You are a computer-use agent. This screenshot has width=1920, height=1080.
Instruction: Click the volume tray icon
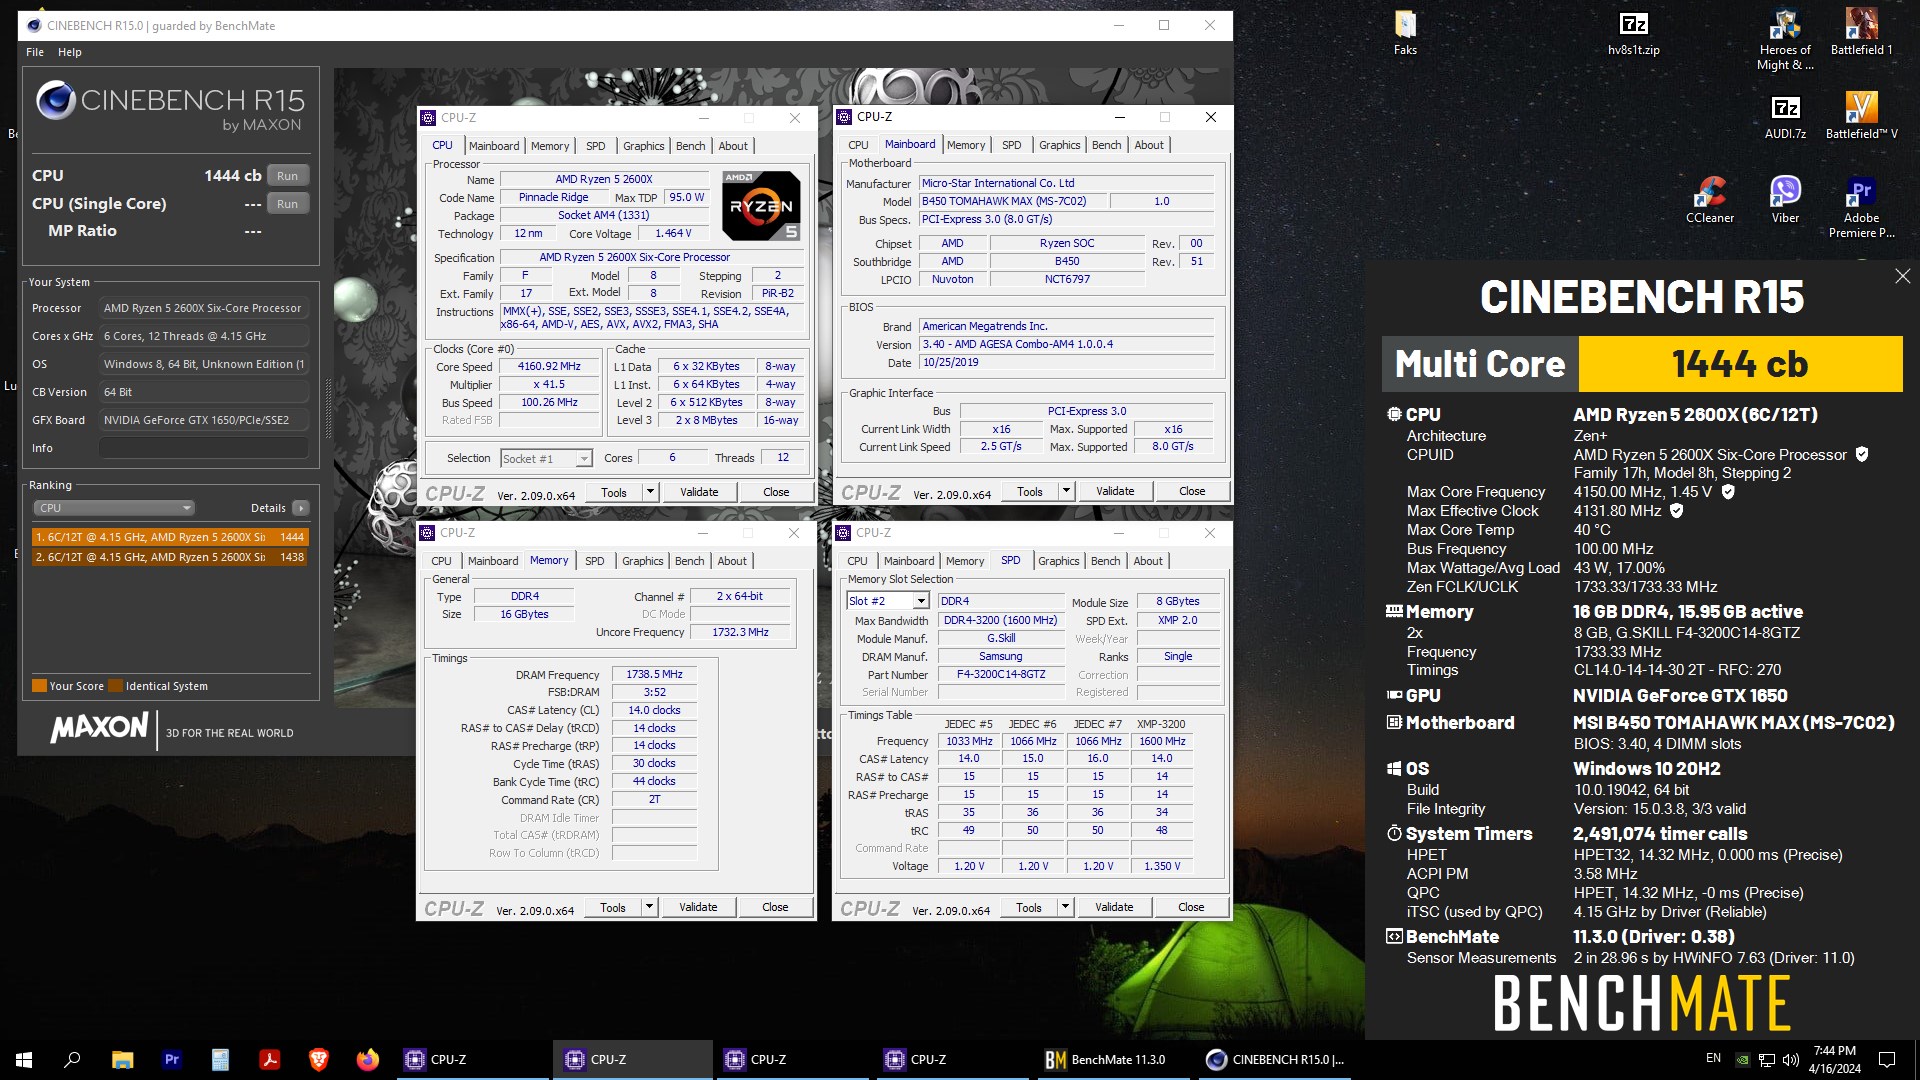(x=1791, y=1059)
